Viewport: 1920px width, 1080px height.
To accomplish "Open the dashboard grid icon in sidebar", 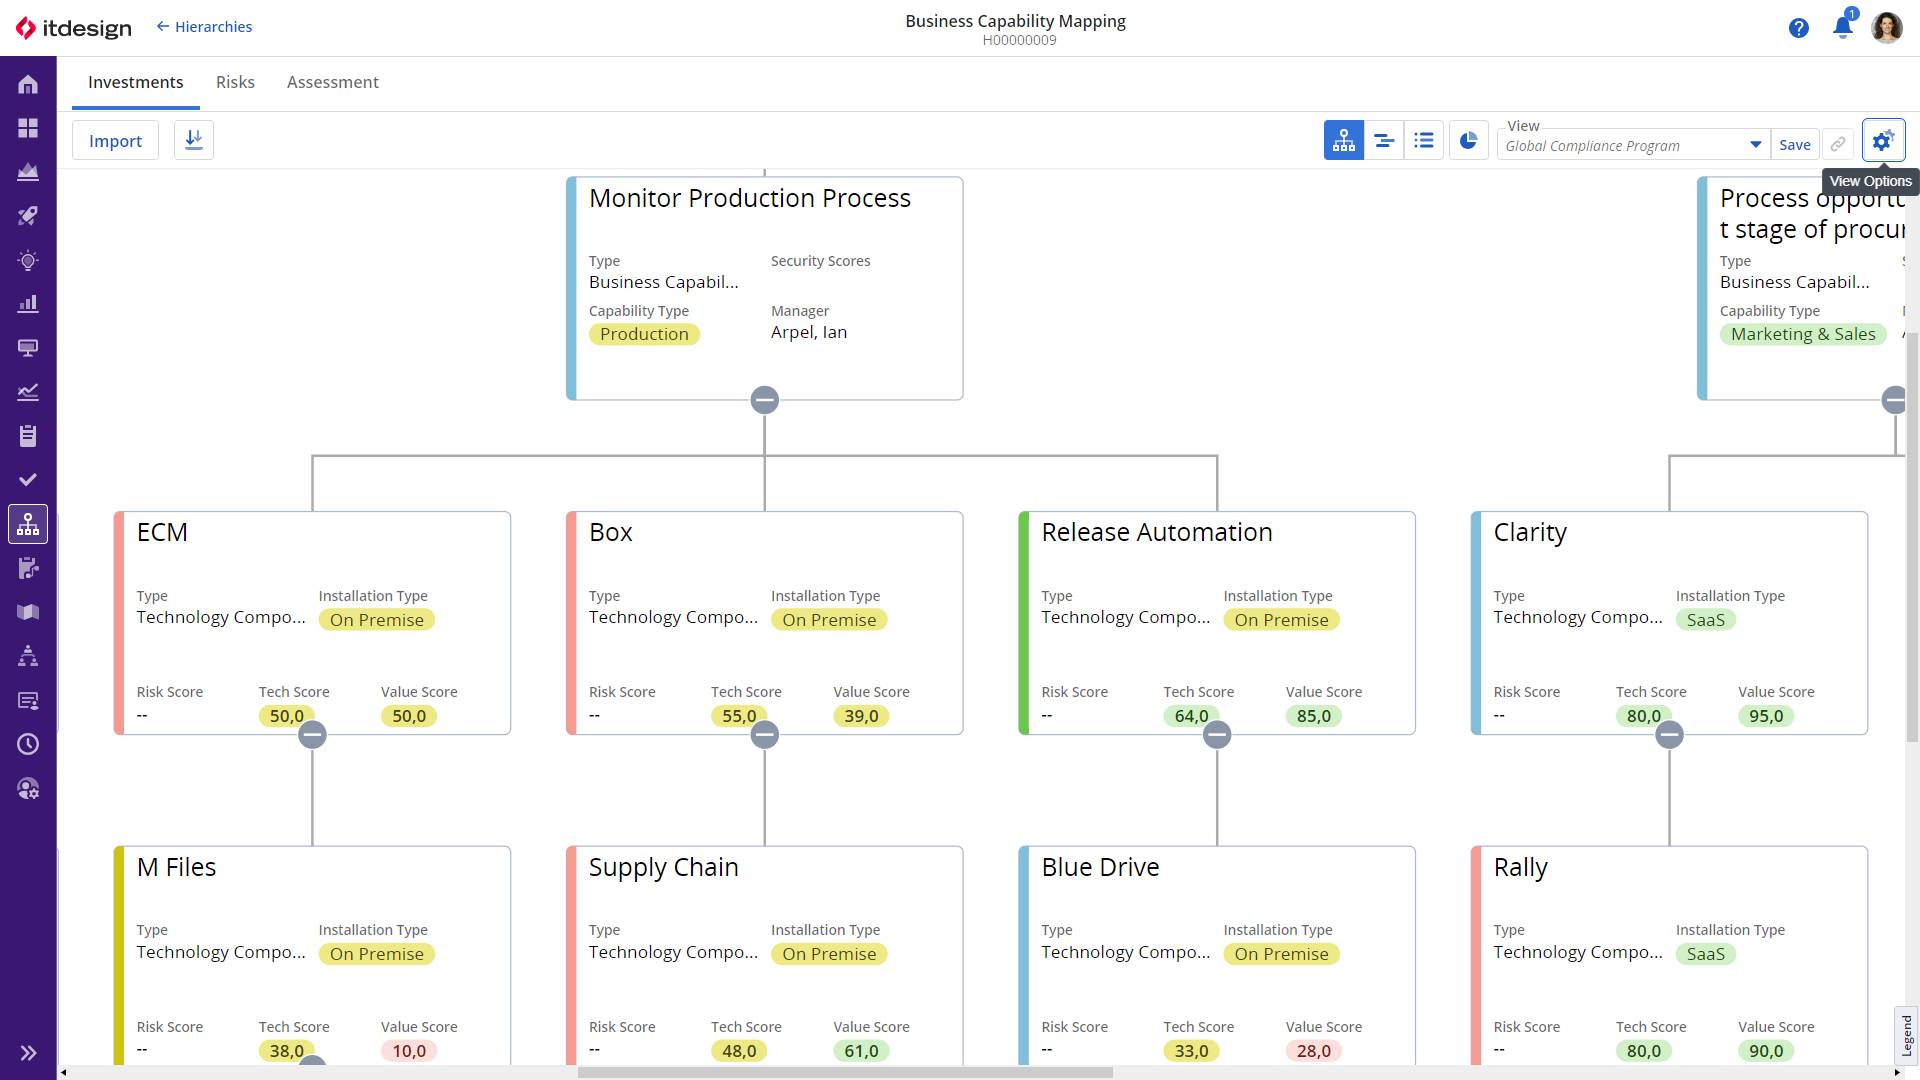I will coord(28,128).
